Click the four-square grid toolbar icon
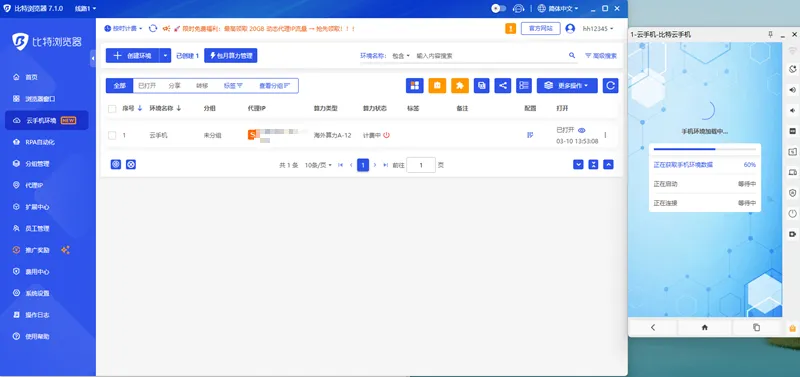The width and height of the screenshot is (800, 377). point(415,86)
